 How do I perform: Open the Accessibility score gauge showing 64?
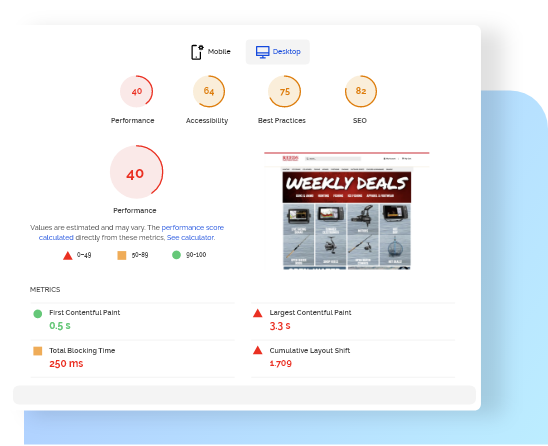tap(209, 92)
